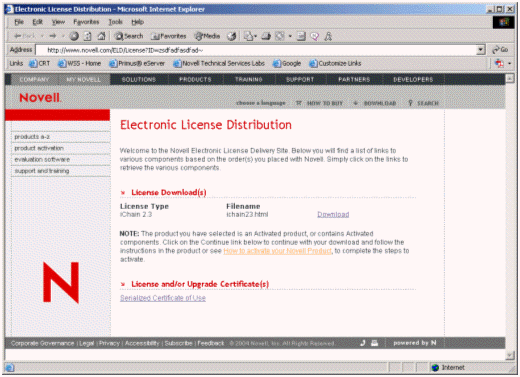
Task: Click page scrollbar down arrow
Action: click(510, 355)
